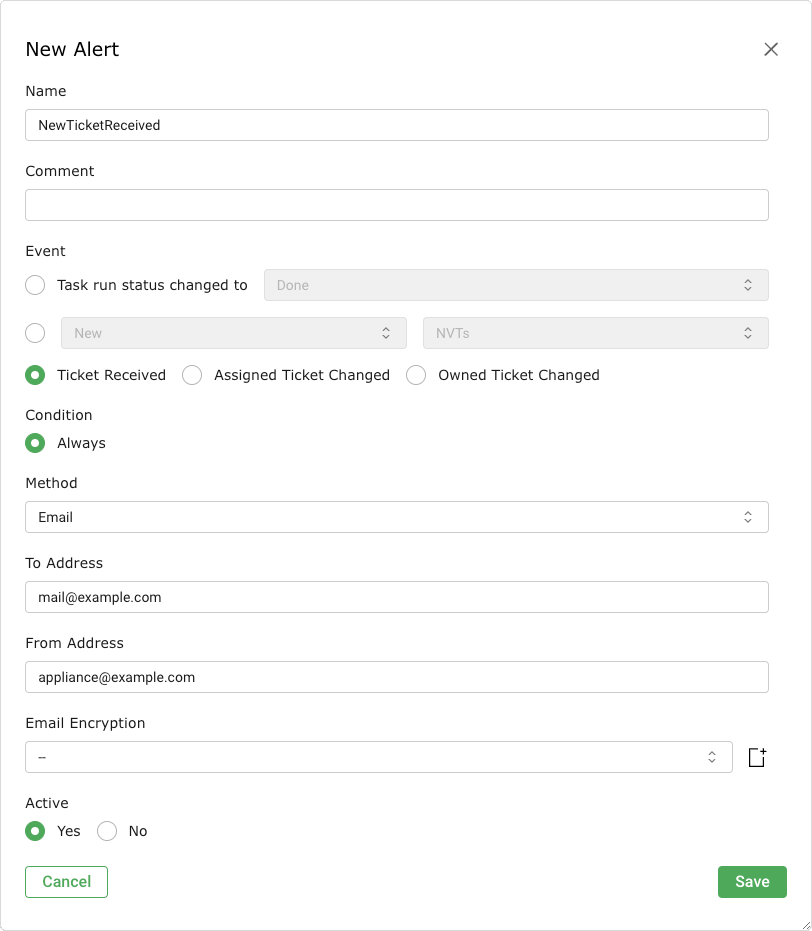This screenshot has width=812, height=931.
Task: Click the To Address email field
Action: tap(396, 597)
